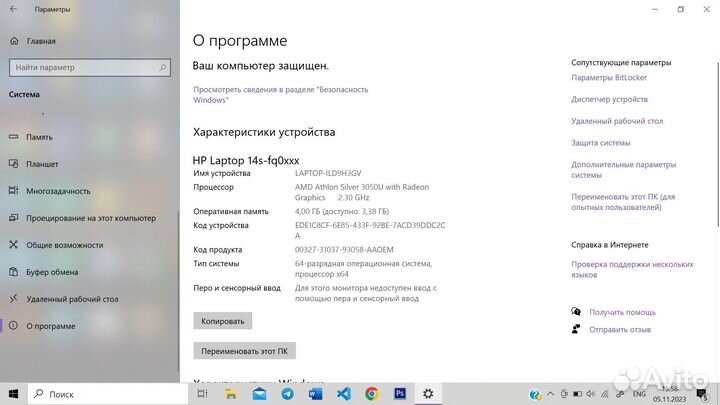Click the 4,00 ГБ memory value
The image size is (720, 405).
342,212
